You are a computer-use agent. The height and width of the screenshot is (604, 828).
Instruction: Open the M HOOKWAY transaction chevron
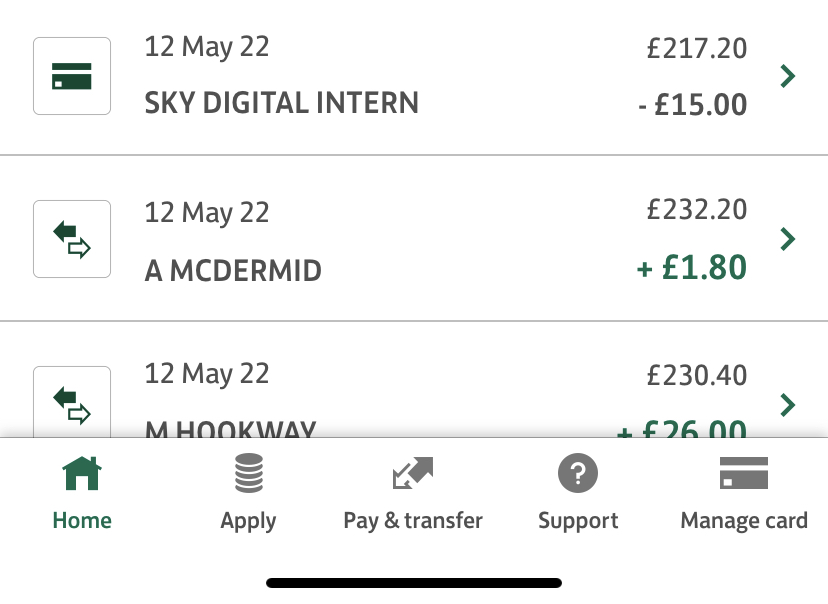(x=787, y=405)
